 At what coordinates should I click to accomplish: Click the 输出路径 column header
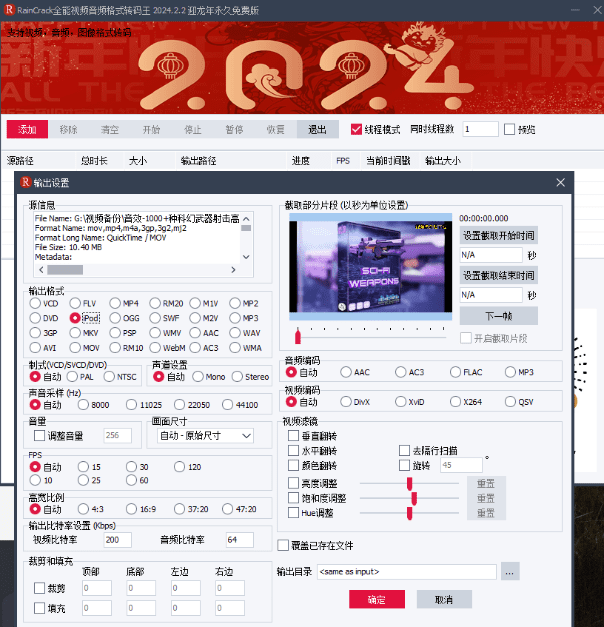(198, 161)
